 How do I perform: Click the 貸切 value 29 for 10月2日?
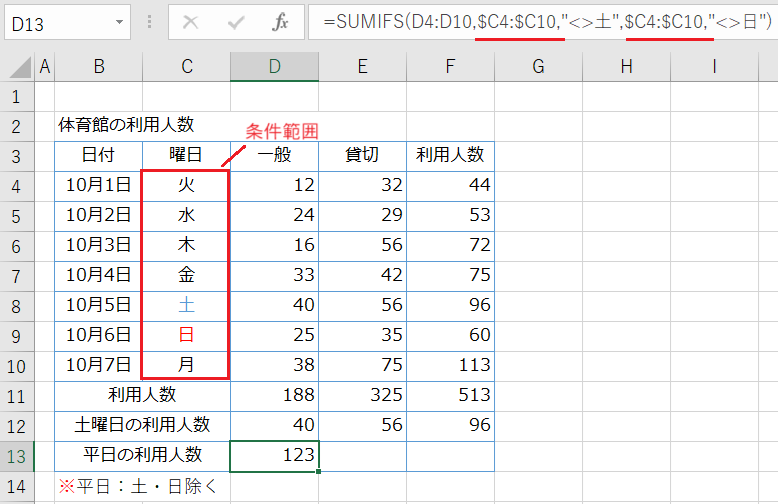[x=363, y=216]
